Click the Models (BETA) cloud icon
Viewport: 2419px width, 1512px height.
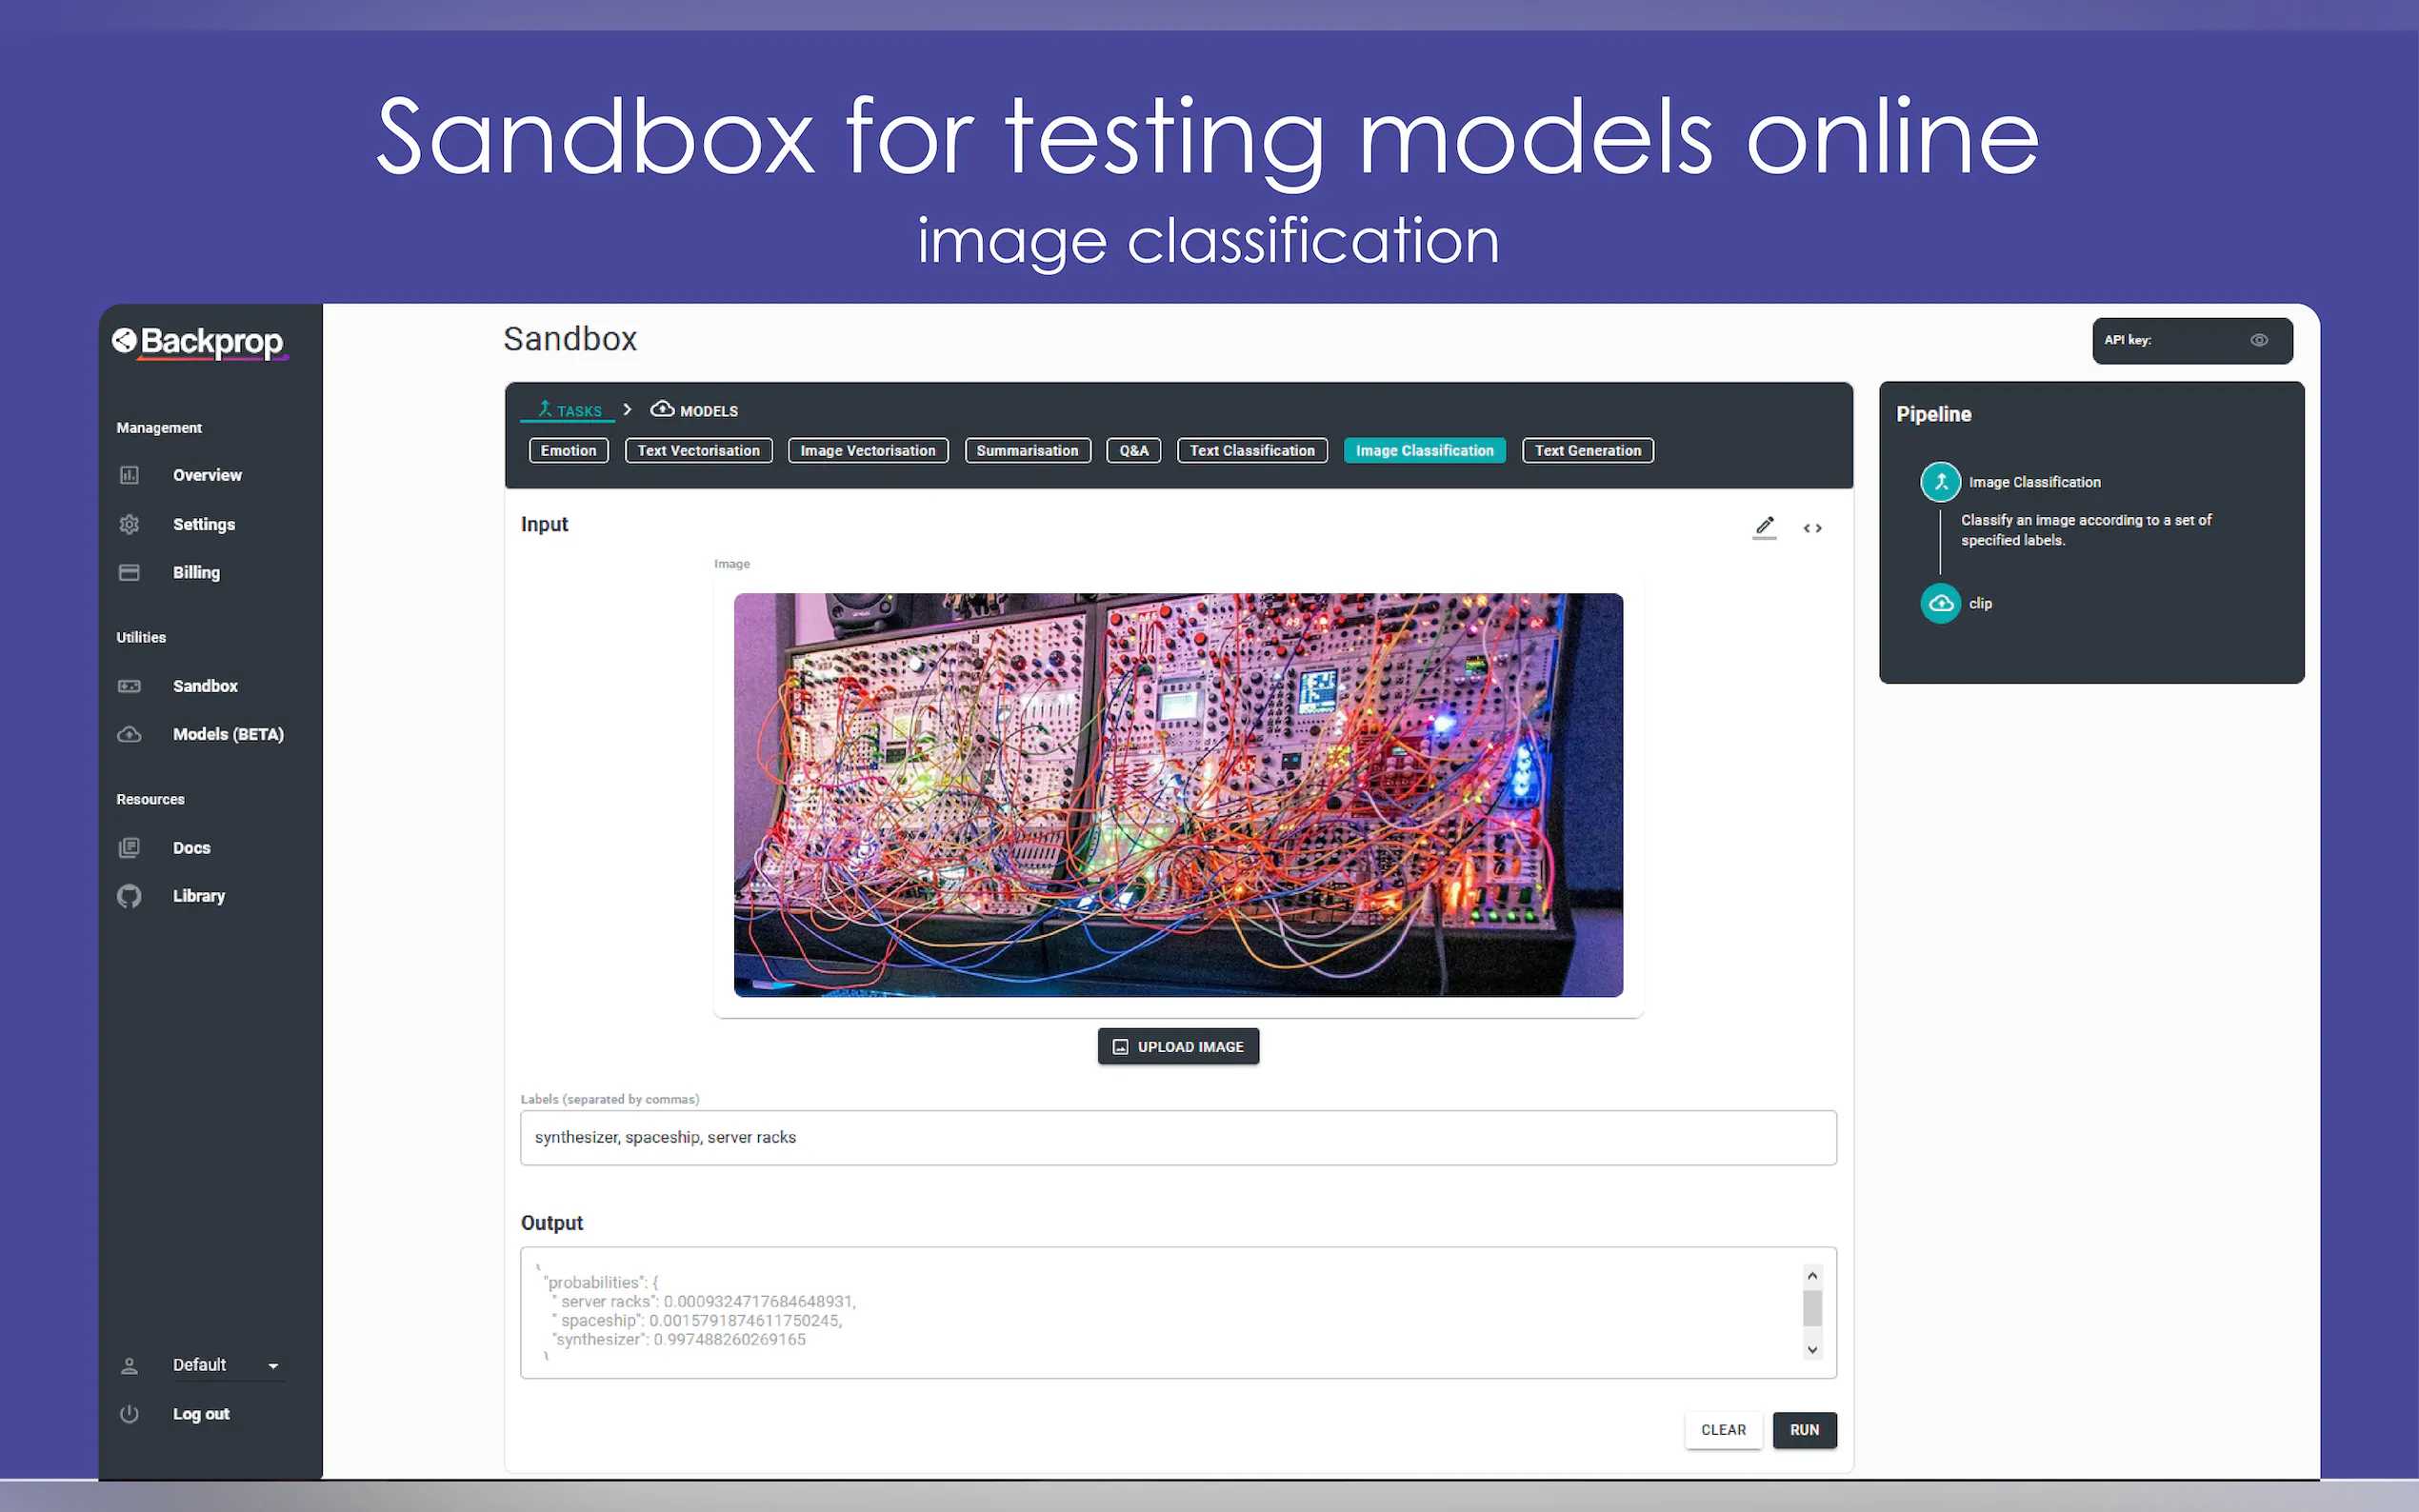point(129,734)
